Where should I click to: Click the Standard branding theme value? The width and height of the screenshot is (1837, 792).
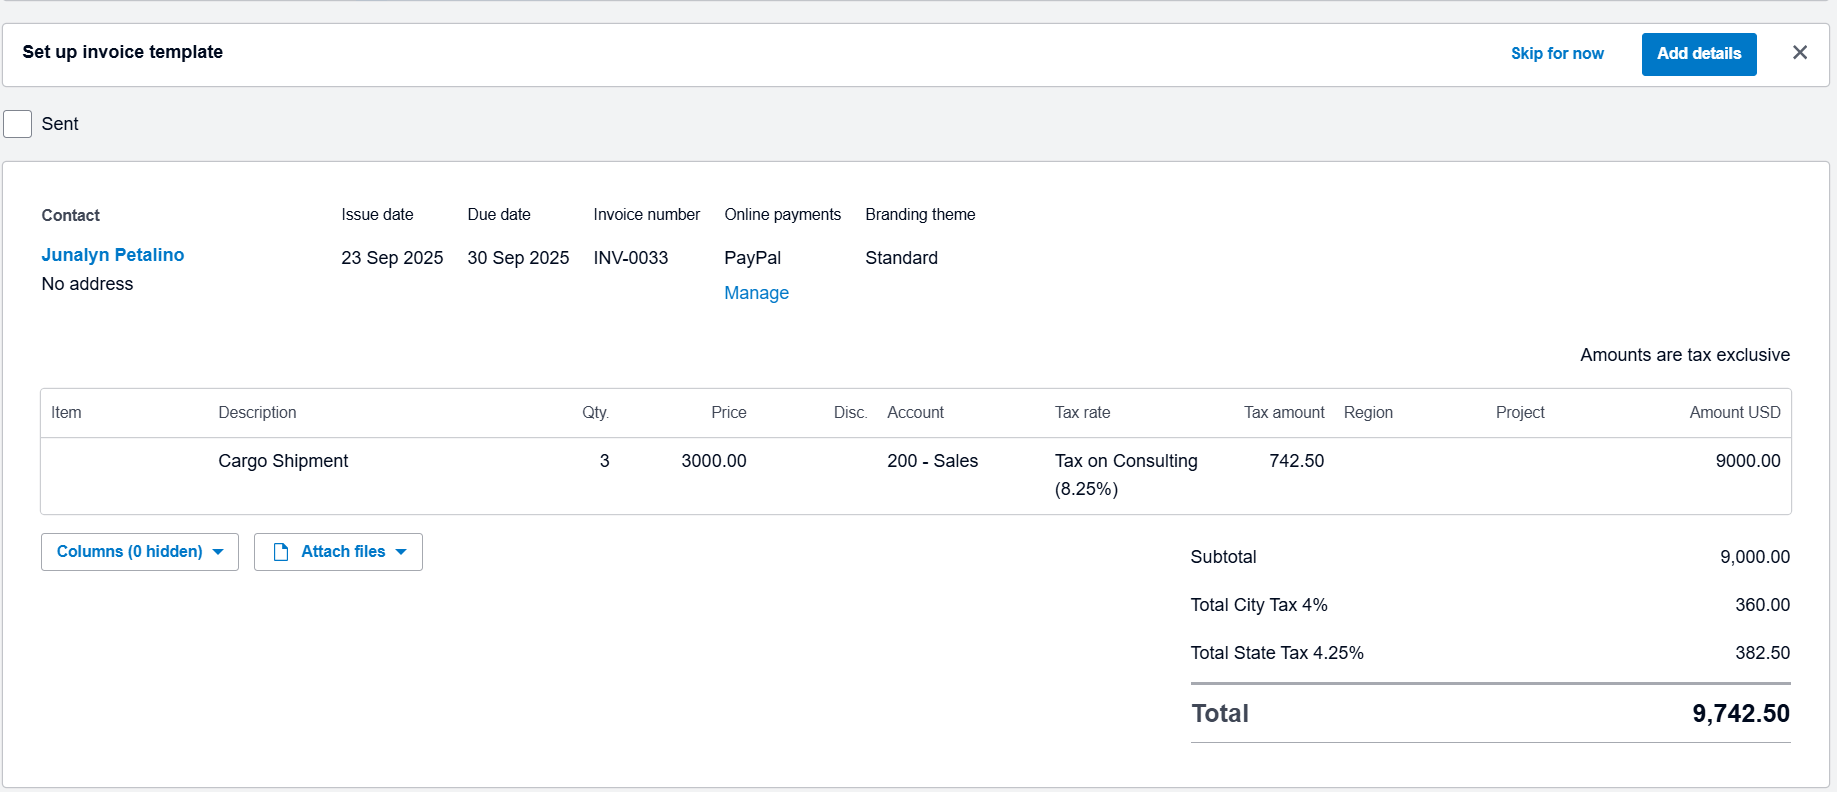pyautogui.click(x=901, y=258)
